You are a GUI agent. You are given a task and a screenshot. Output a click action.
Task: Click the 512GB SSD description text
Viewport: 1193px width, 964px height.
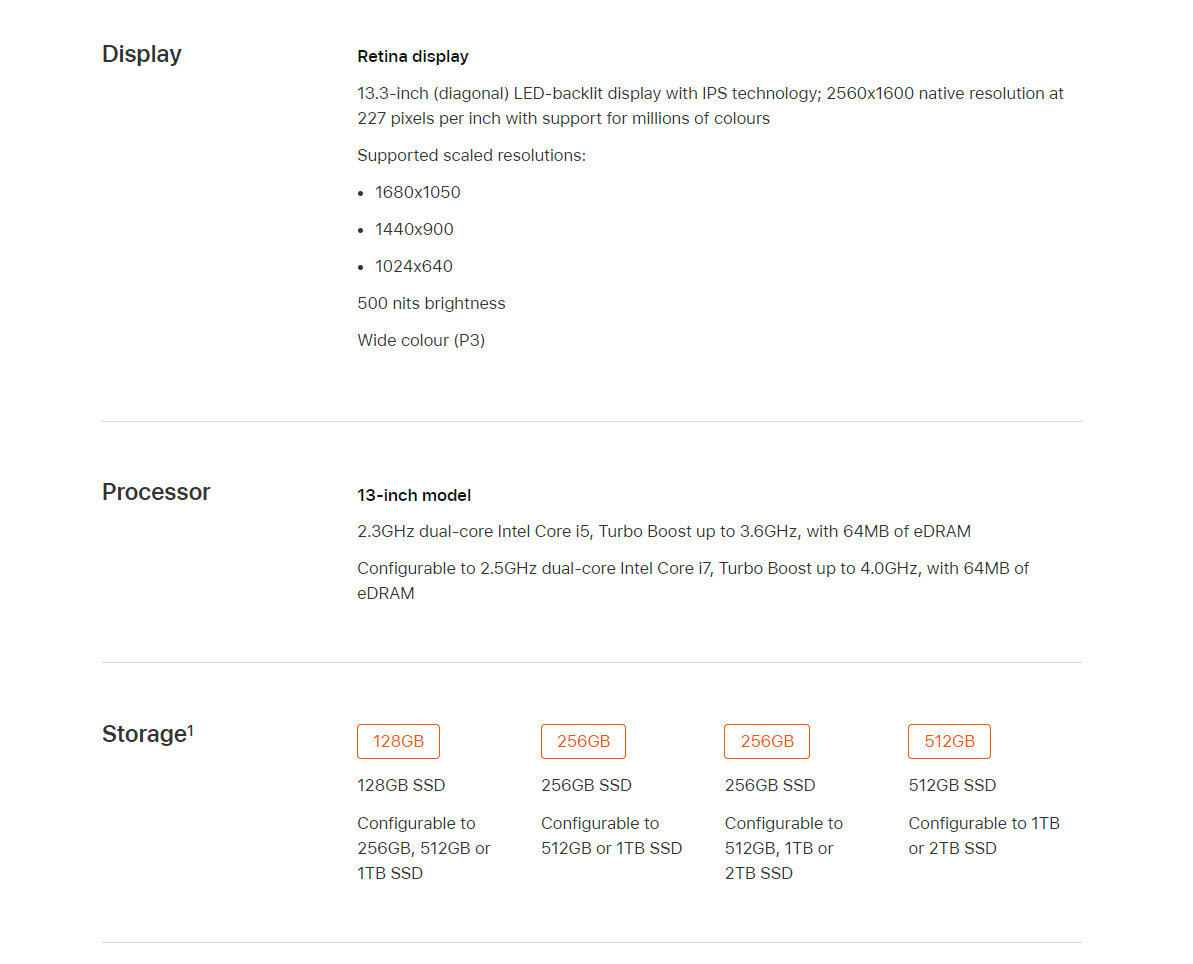click(952, 785)
